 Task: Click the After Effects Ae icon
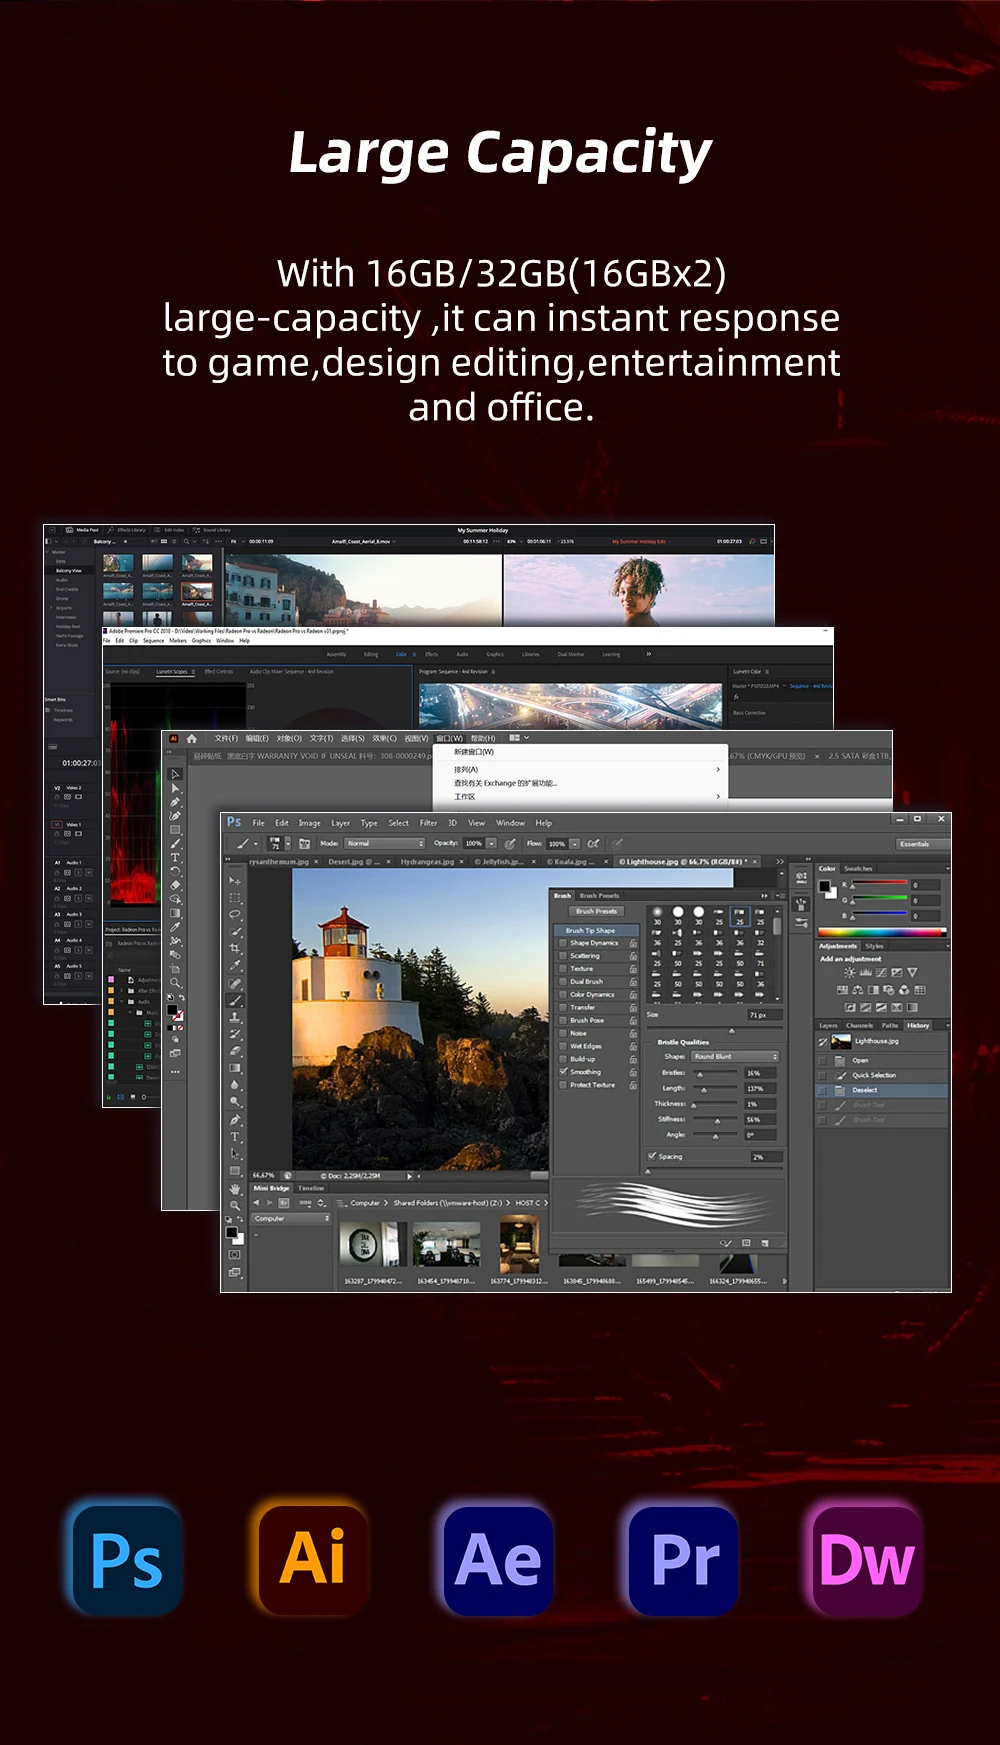click(x=498, y=1560)
